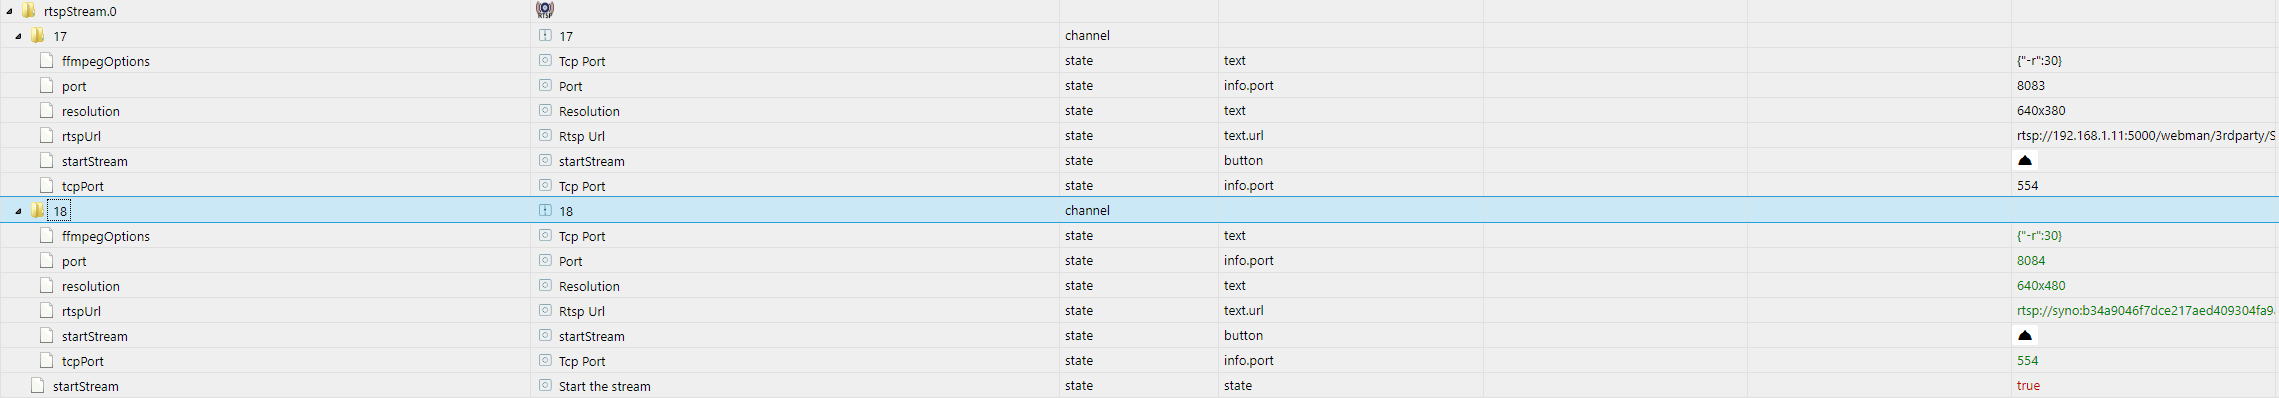Collapse the channel 18 folder arrow
The height and width of the screenshot is (398, 2279).
pyautogui.click(x=18, y=211)
